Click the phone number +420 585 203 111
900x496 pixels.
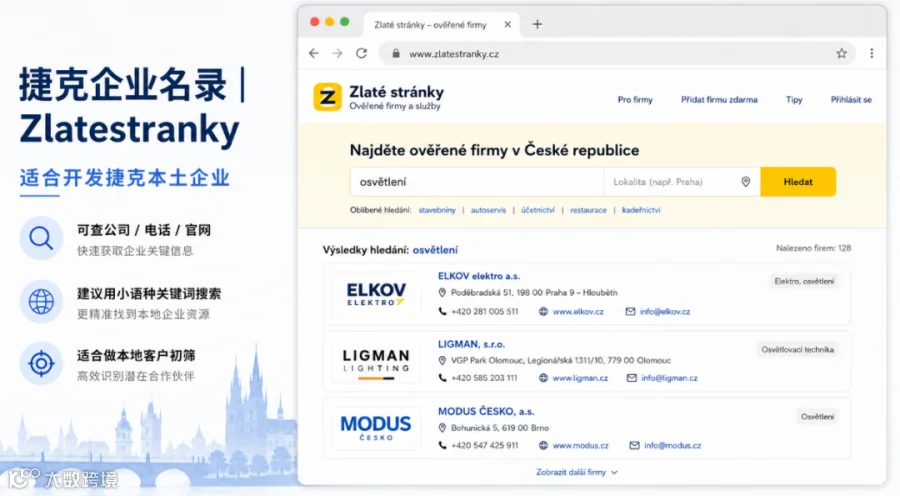(x=484, y=378)
